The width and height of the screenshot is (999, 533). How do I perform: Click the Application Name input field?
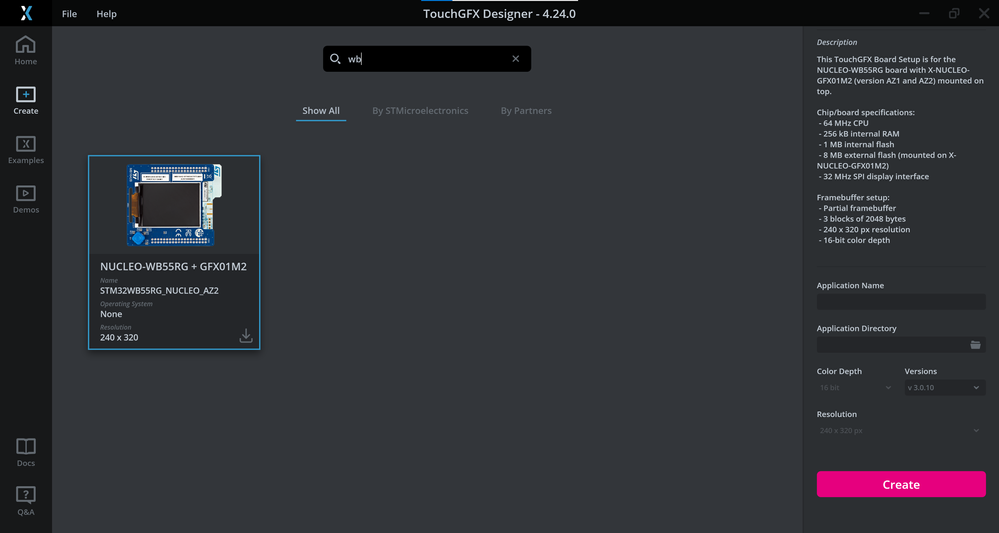(x=901, y=302)
